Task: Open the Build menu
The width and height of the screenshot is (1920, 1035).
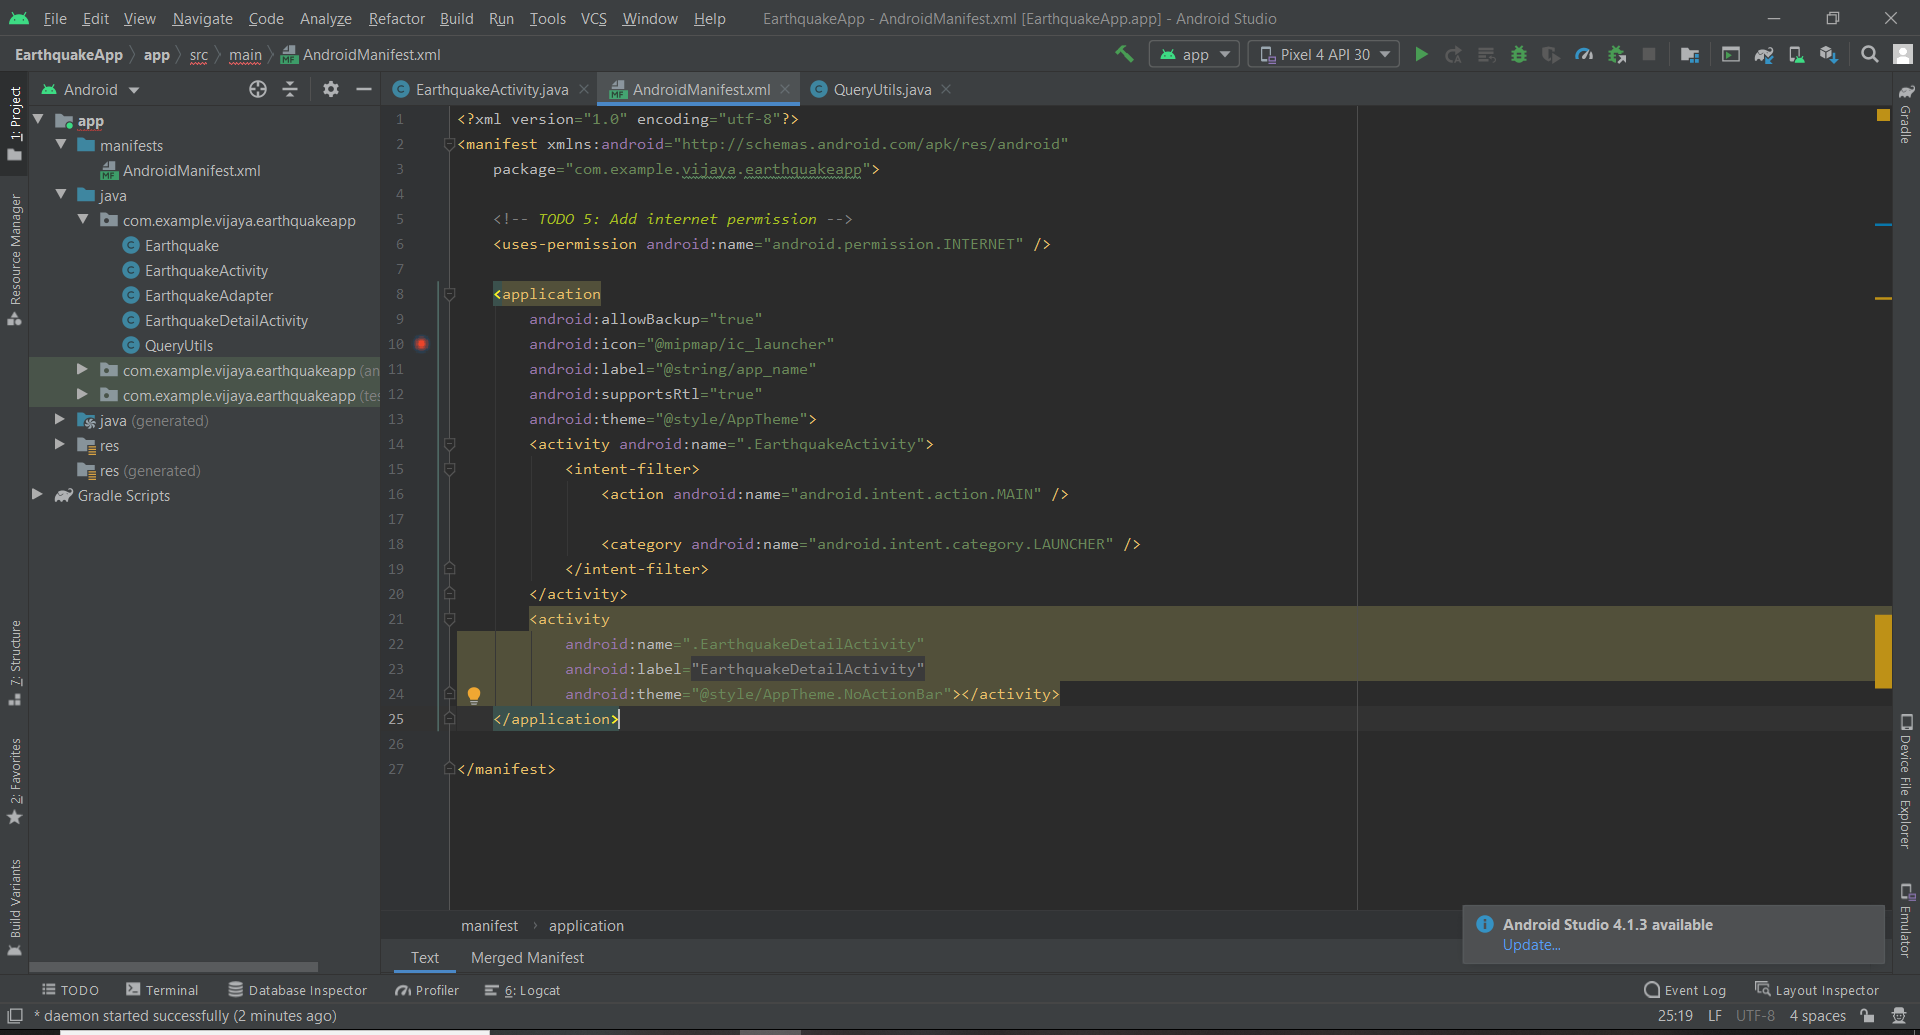Action: click(456, 18)
